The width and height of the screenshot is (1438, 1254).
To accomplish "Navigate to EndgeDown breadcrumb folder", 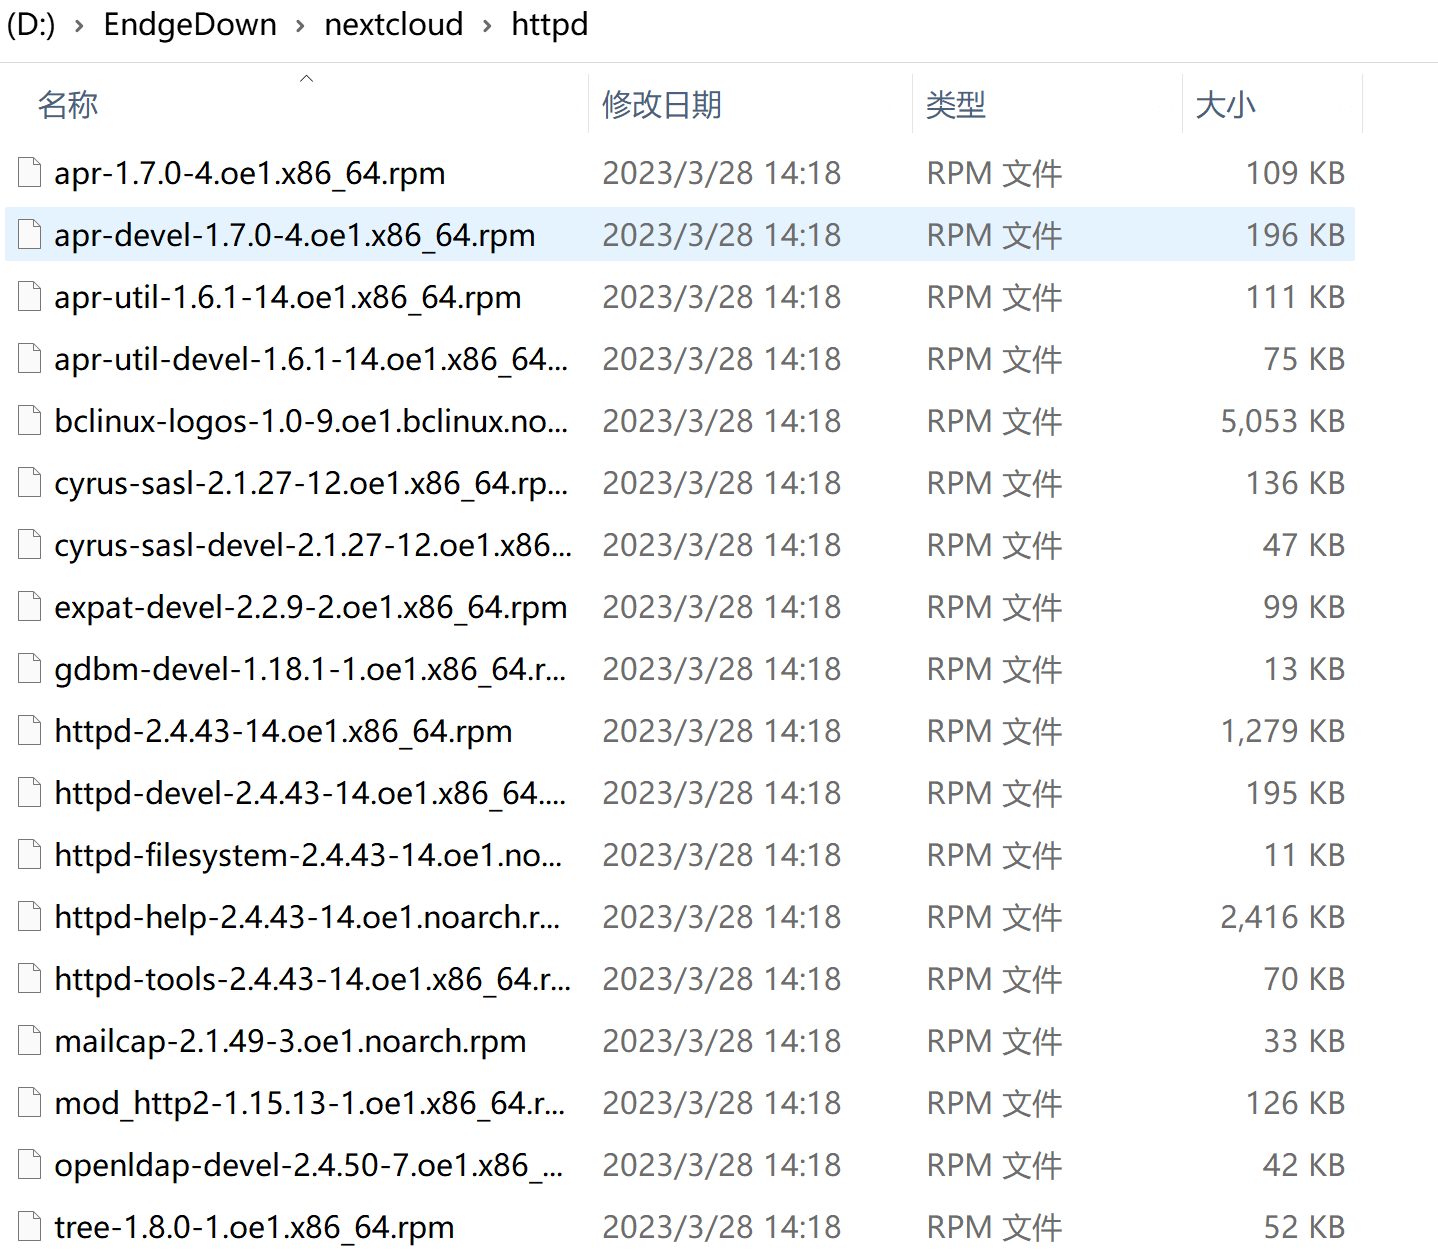I will coord(190,25).
